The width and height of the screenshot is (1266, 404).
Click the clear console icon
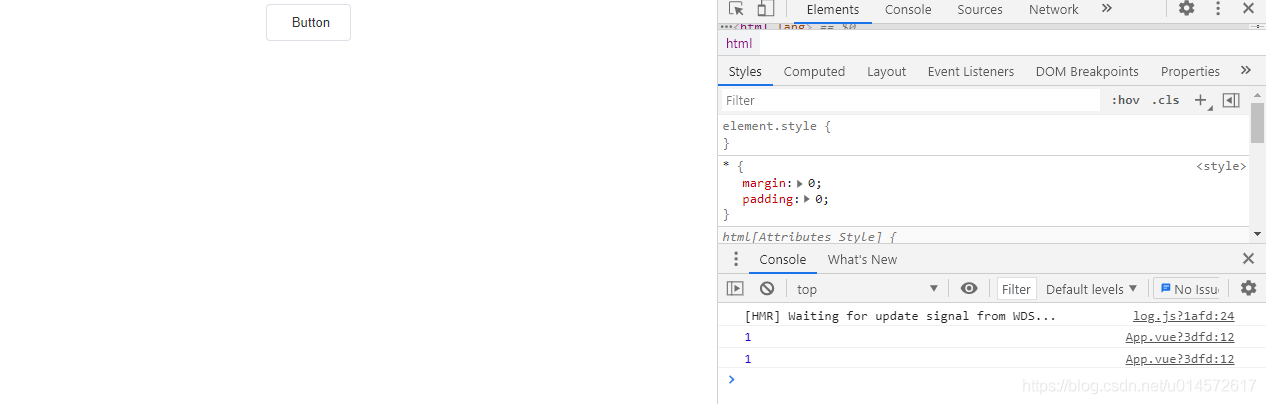pyautogui.click(x=767, y=289)
